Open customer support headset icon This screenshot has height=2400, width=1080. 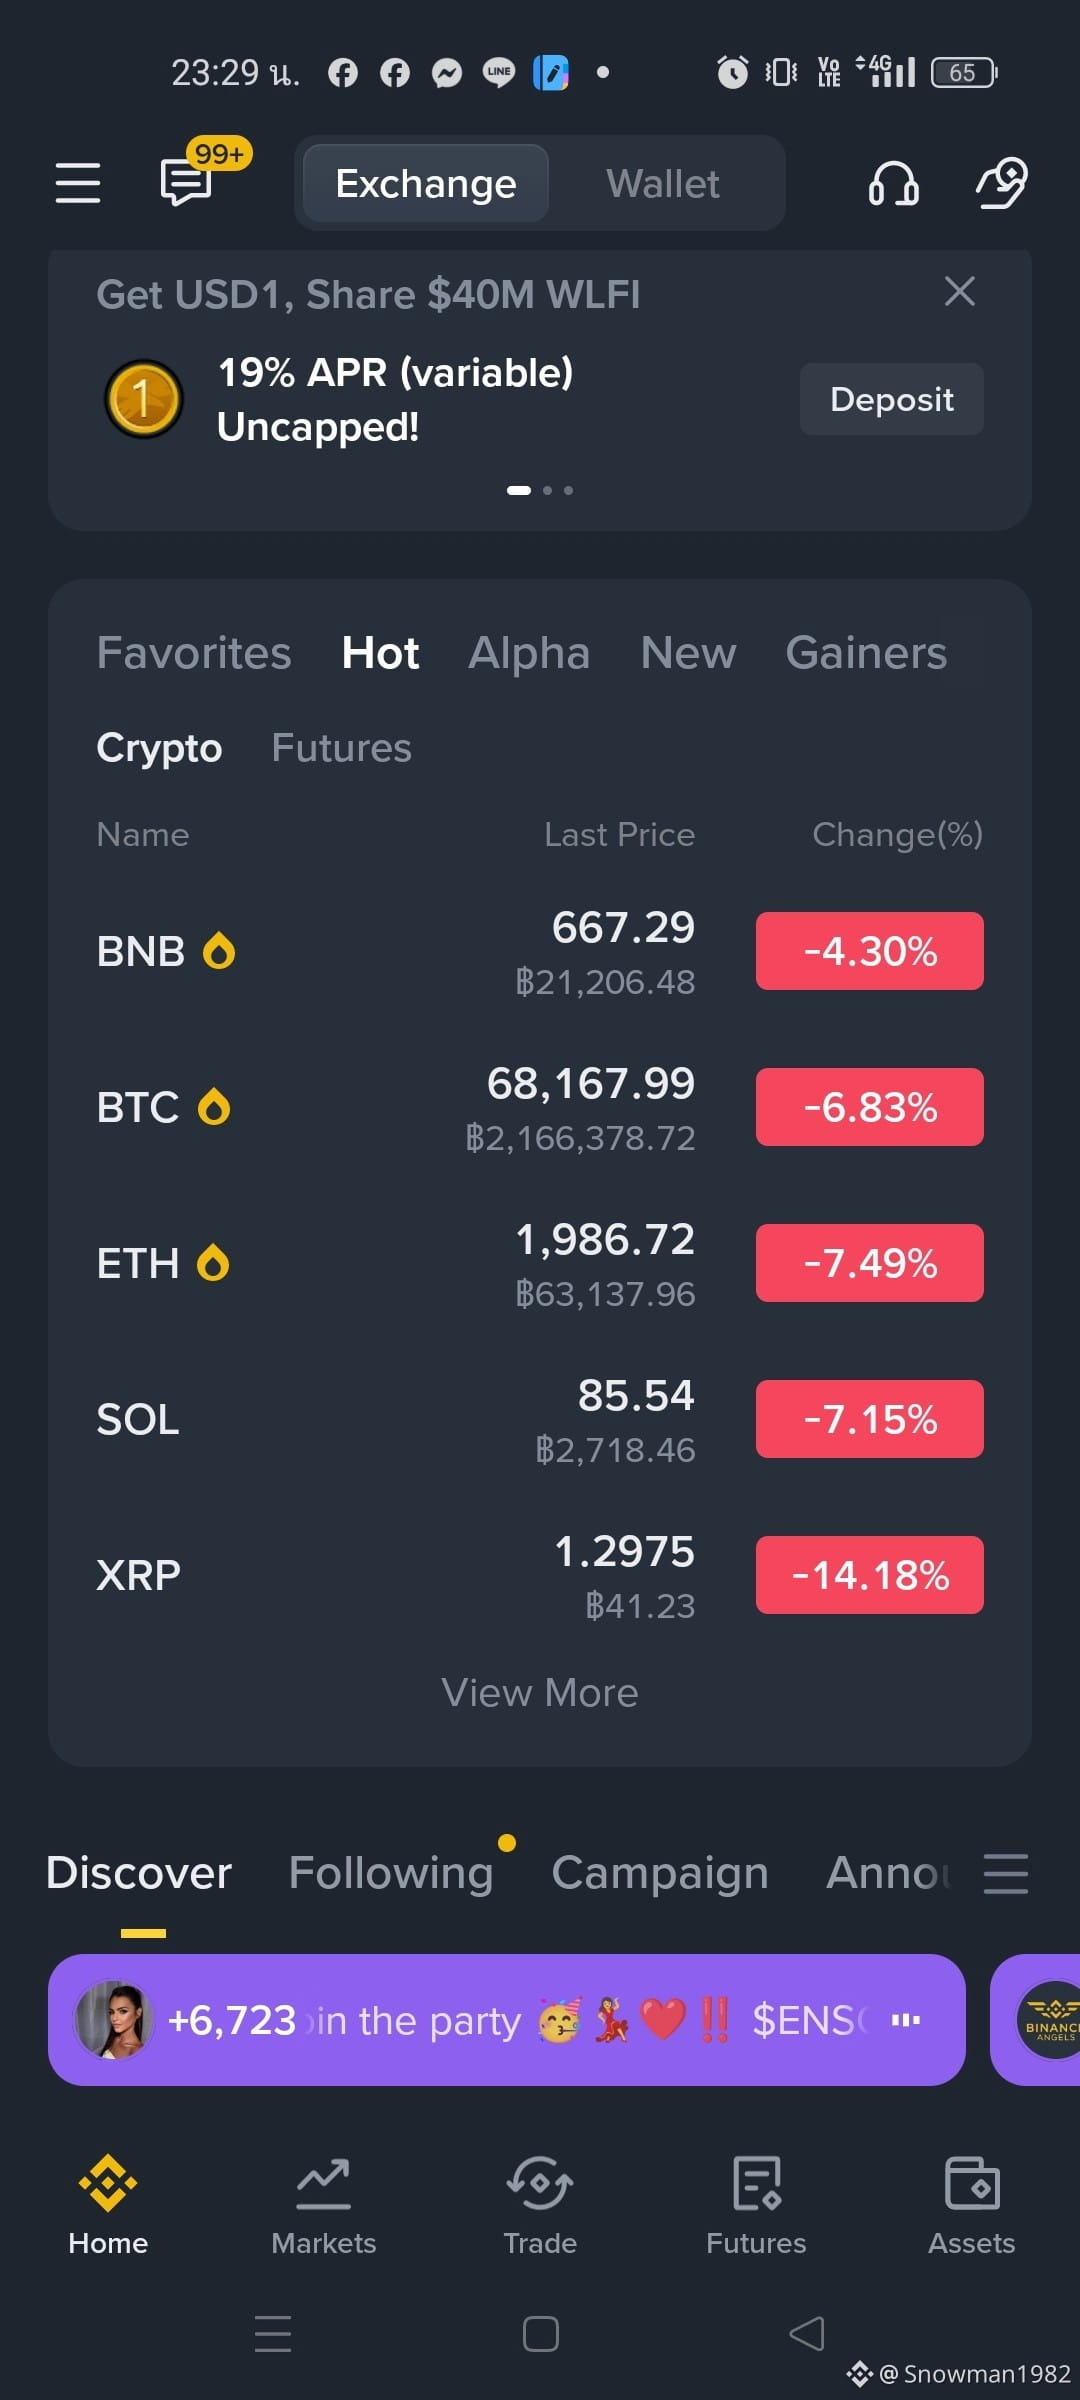pyautogui.click(x=893, y=184)
